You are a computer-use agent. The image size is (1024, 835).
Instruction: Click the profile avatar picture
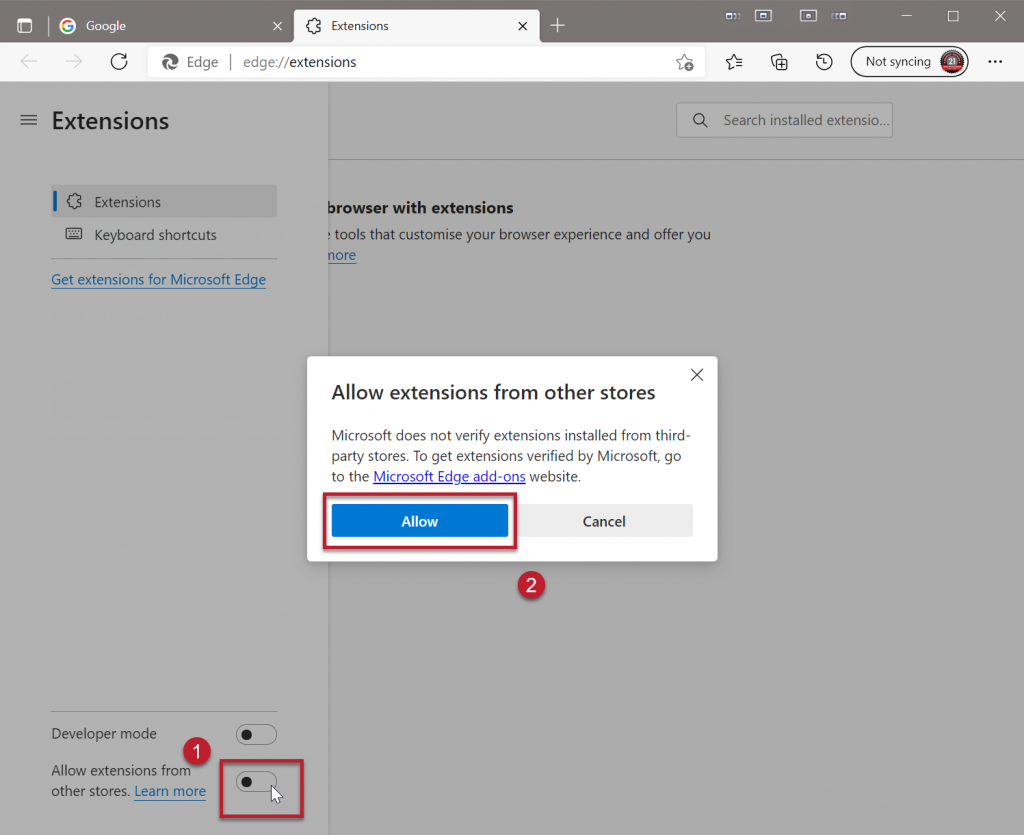(x=952, y=62)
